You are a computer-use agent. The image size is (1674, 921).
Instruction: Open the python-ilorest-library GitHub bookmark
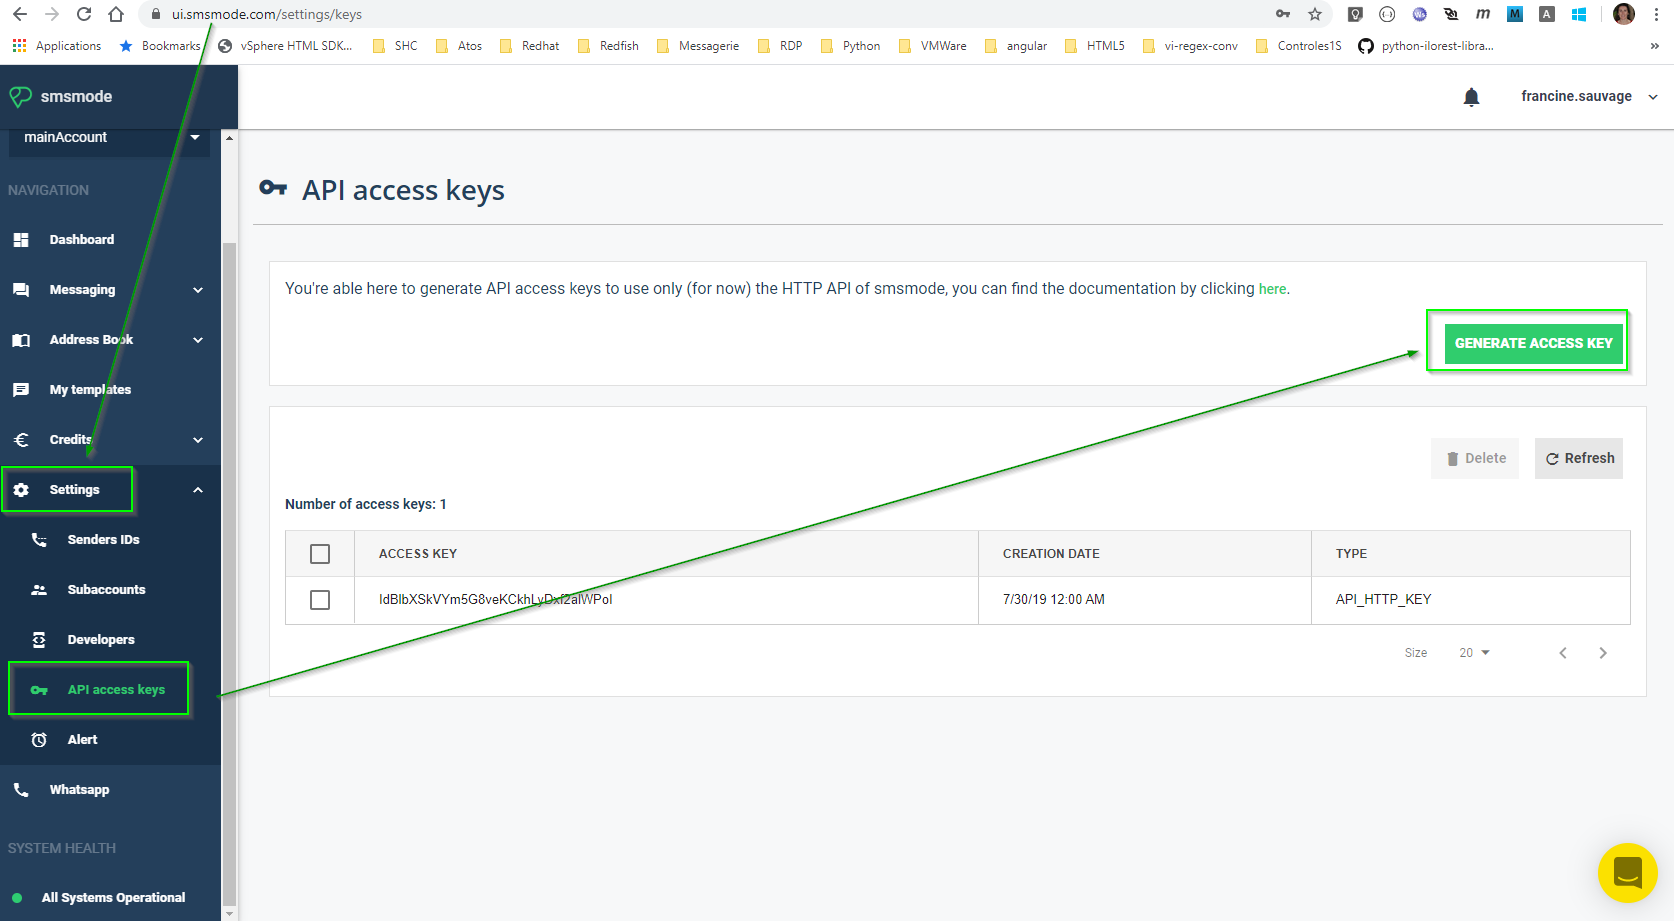(x=1425, y=46)
